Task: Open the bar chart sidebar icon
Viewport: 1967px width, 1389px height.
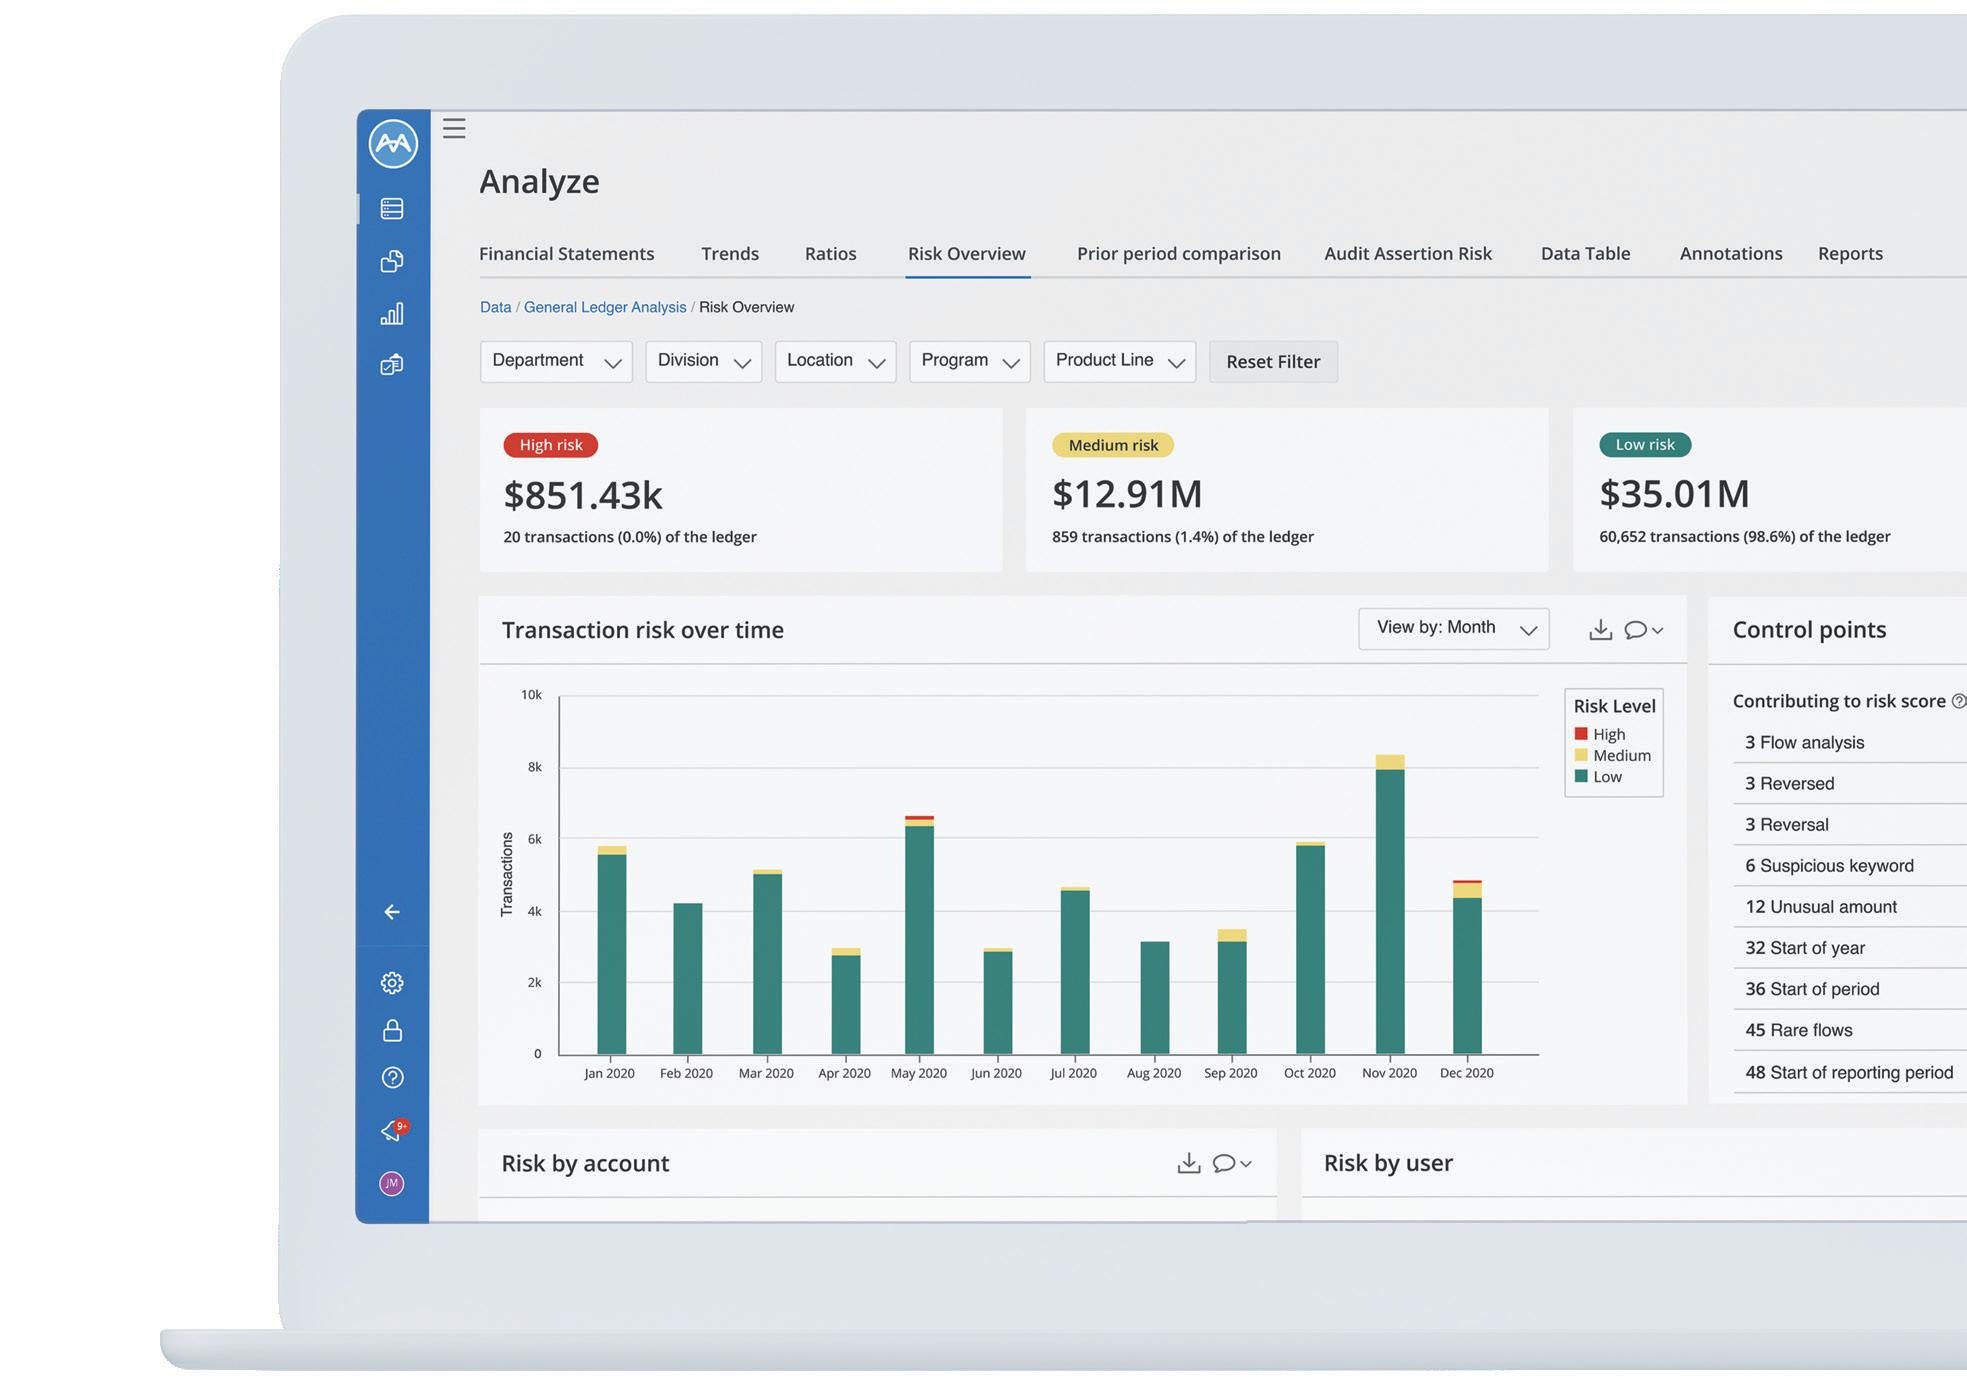Action: [x=392, y=314]
